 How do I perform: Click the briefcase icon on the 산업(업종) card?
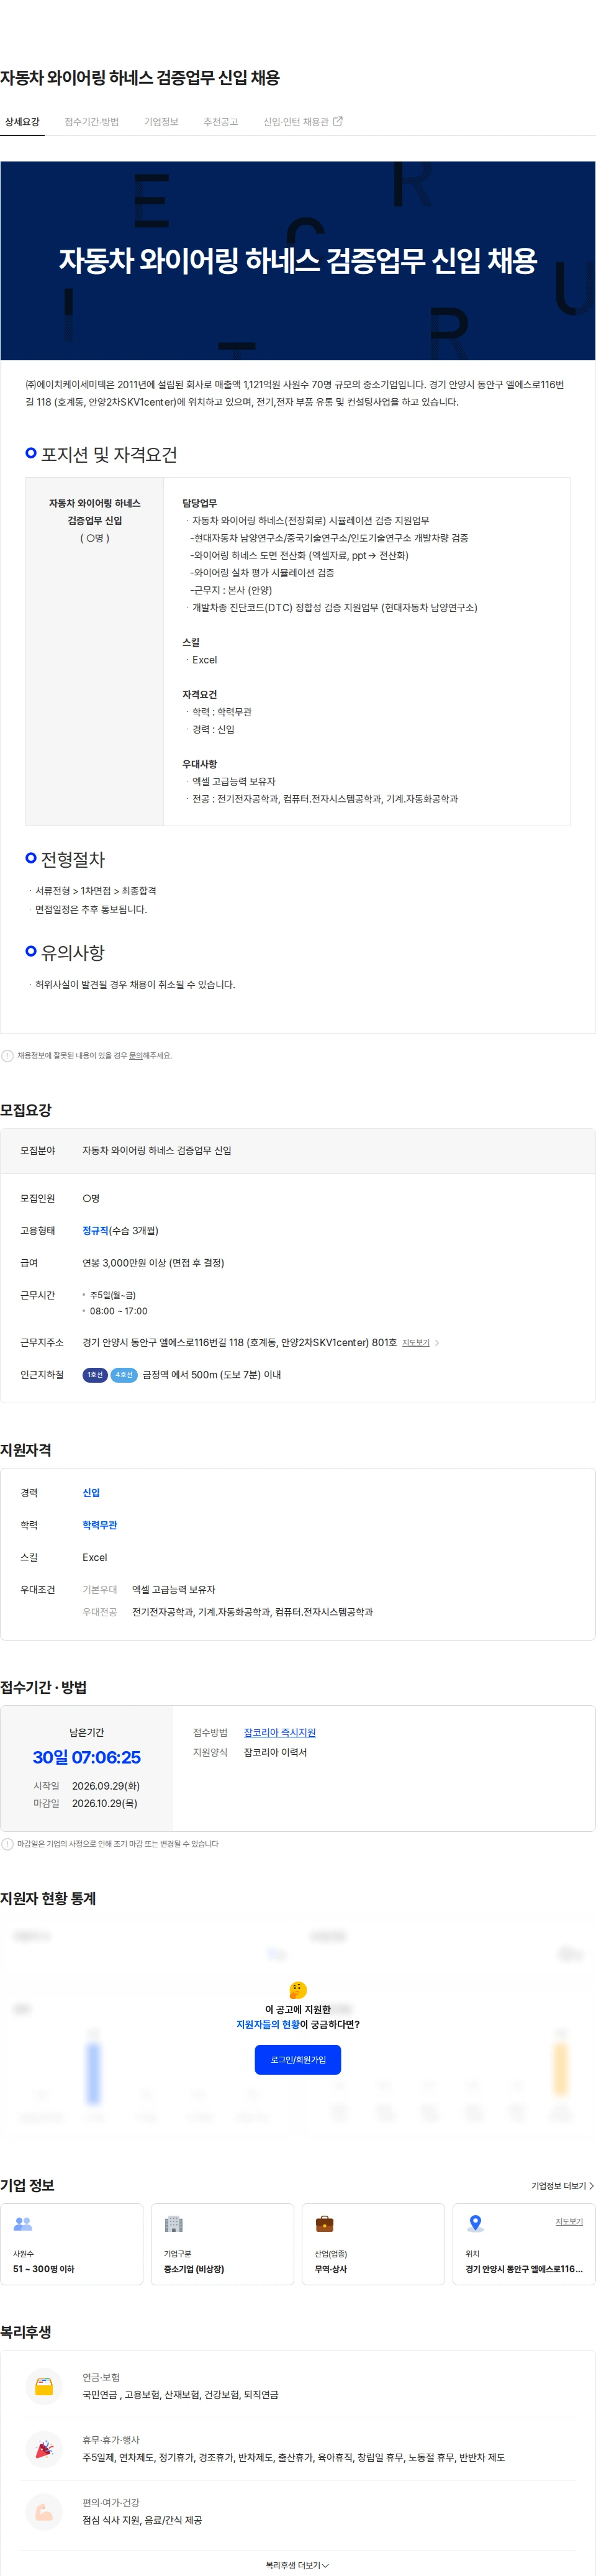pos(325,2223)
